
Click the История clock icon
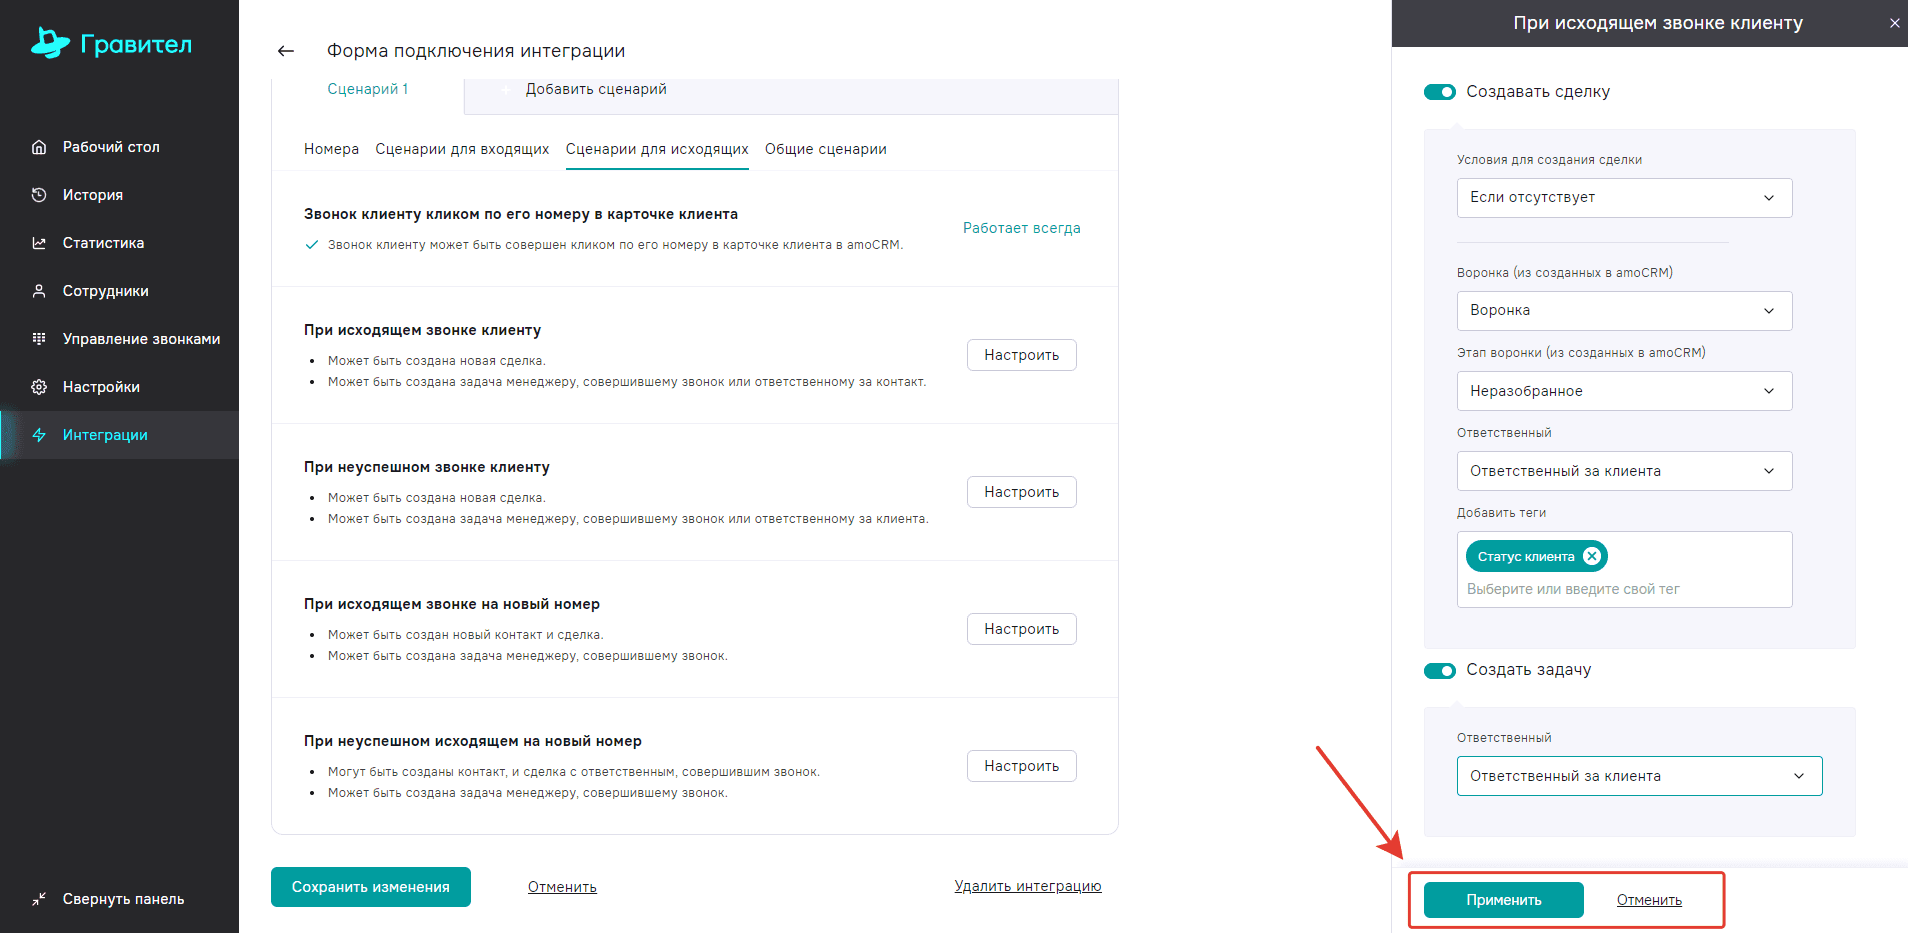coord(39,195)
